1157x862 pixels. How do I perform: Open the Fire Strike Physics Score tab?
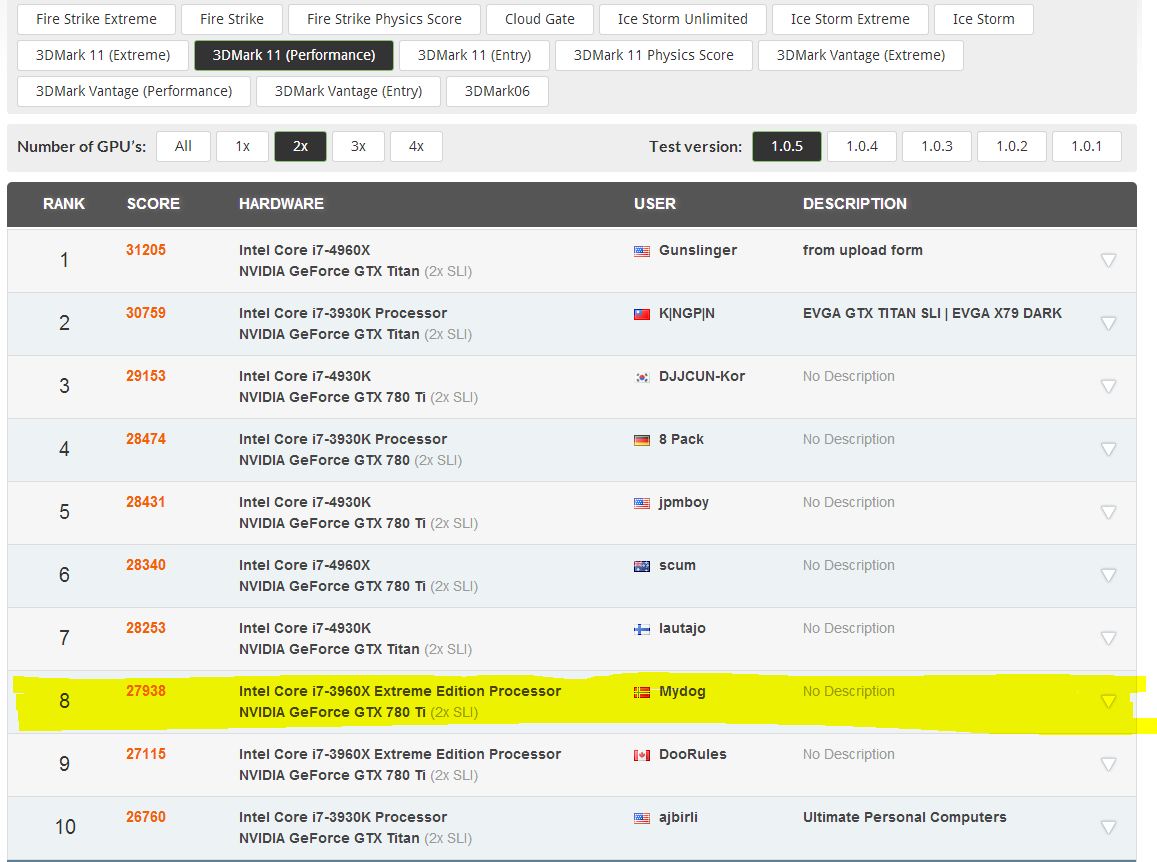coord(384,19)
